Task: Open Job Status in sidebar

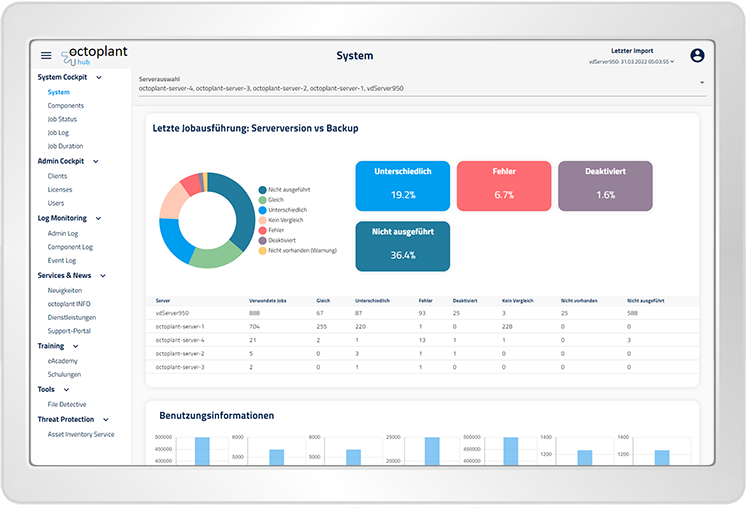Action: [x=62, y=119]
